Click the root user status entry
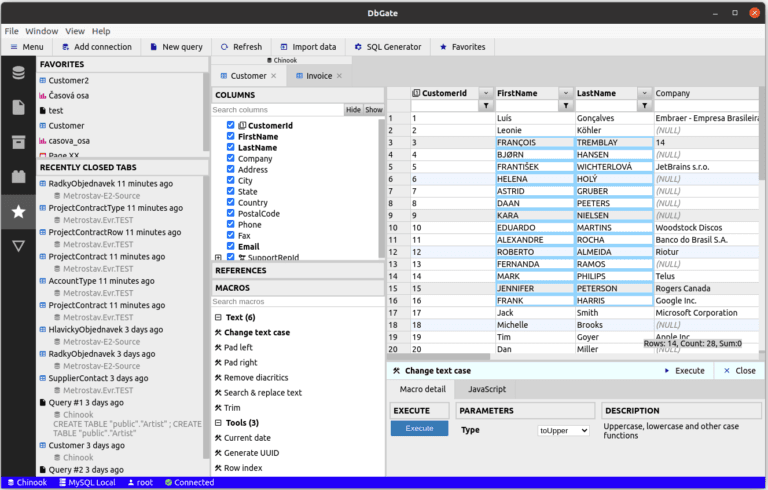The height and width of the screenshot is (490, 768). pos(140,483)
